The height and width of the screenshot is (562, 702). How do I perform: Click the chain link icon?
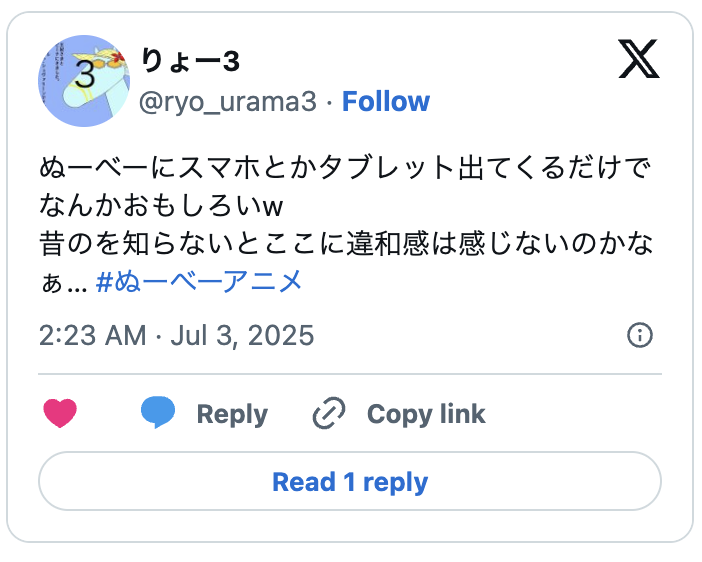[x=328, y=413]
